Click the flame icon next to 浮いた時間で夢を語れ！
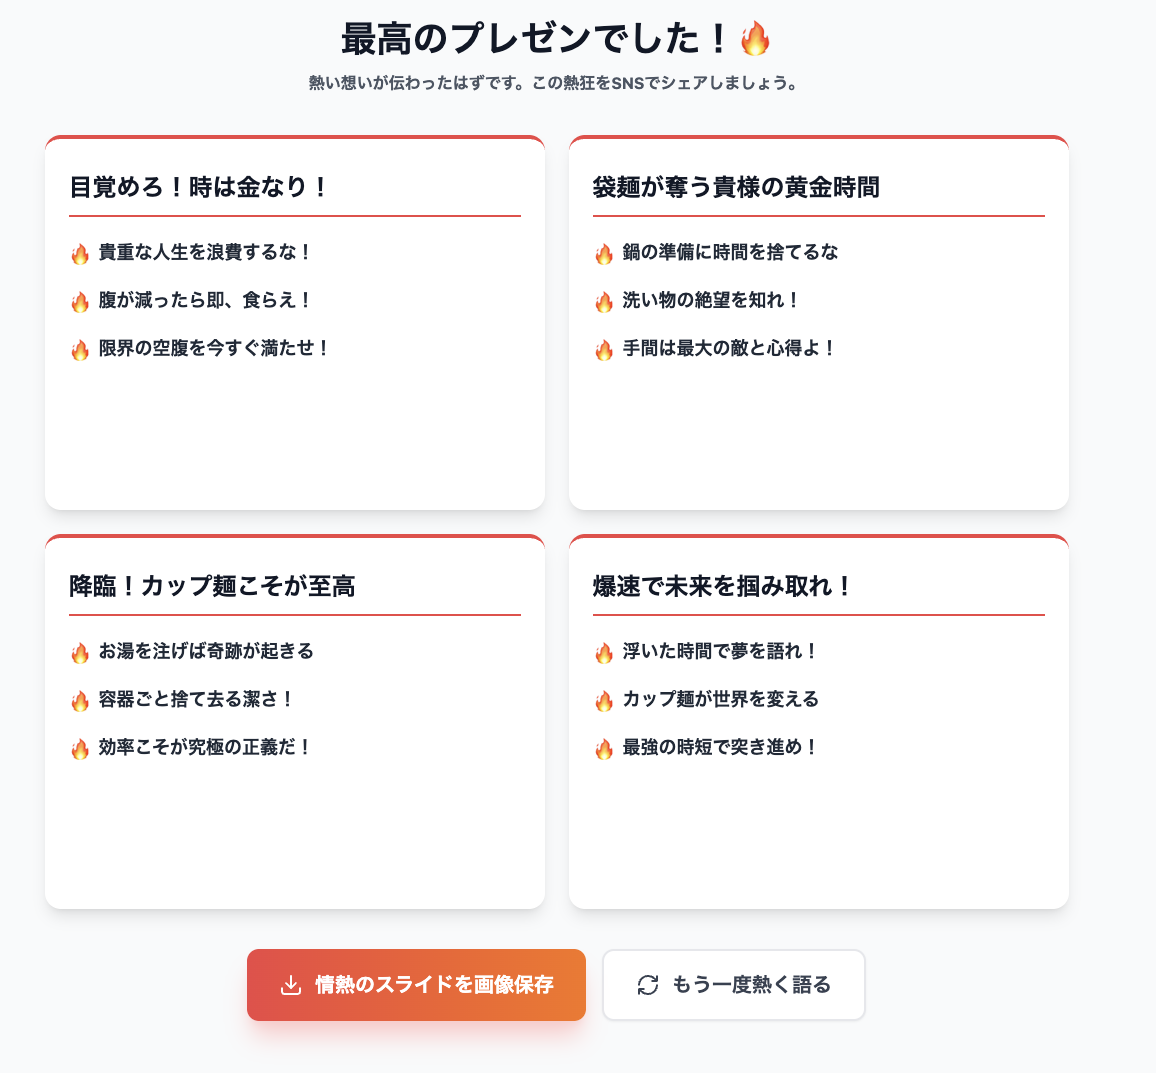 [604, 653]
